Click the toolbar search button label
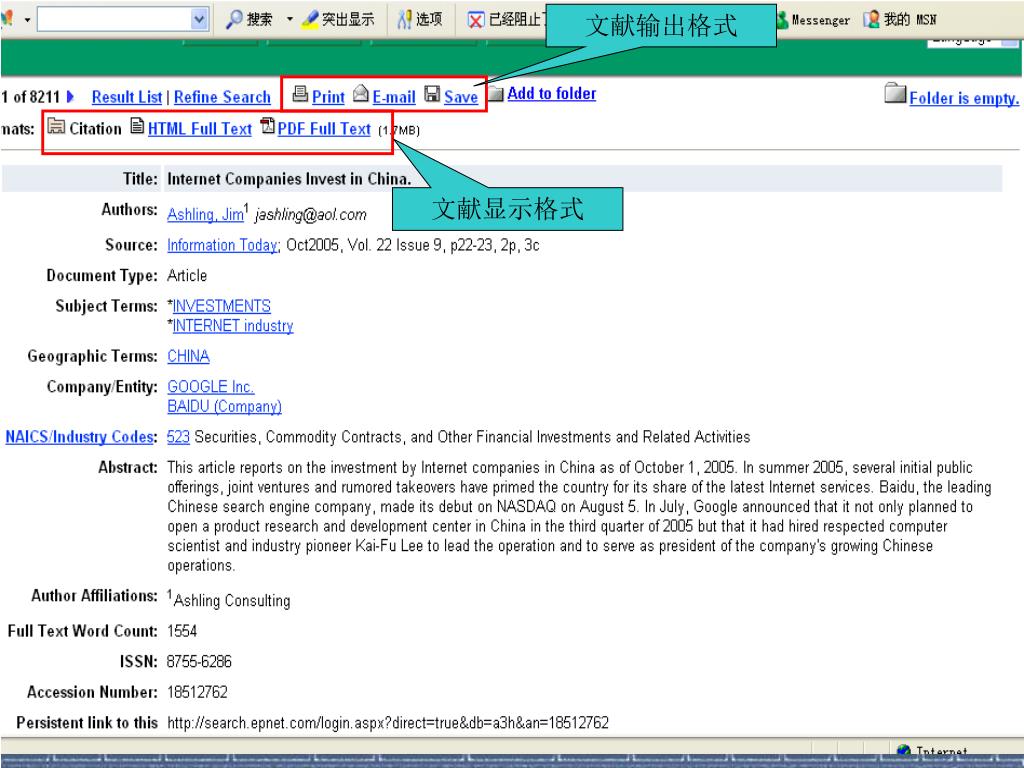The image size is (1024, 768). pyautogui.click(x=259, y=20)
